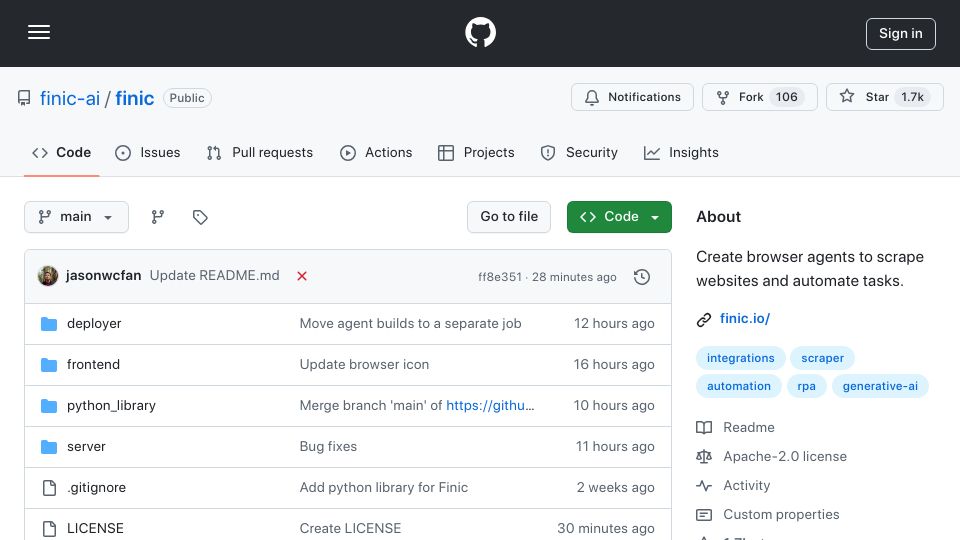Switch to the Issues tab
960x540 pixels.
tap(148, 152)
